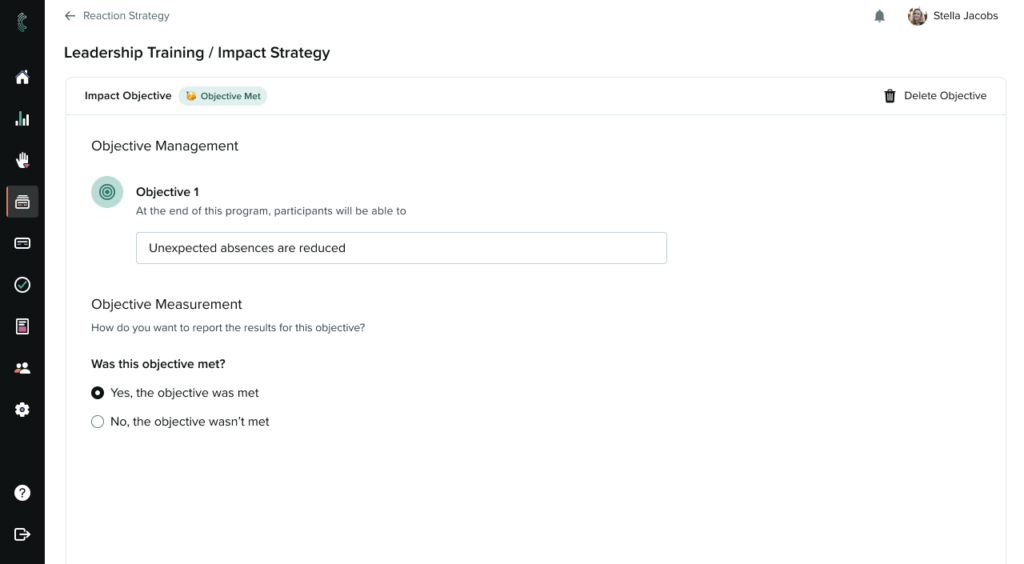Screen dimensions: 1024x564
Task: Open the notifications bell
Action: coord(880,16)
